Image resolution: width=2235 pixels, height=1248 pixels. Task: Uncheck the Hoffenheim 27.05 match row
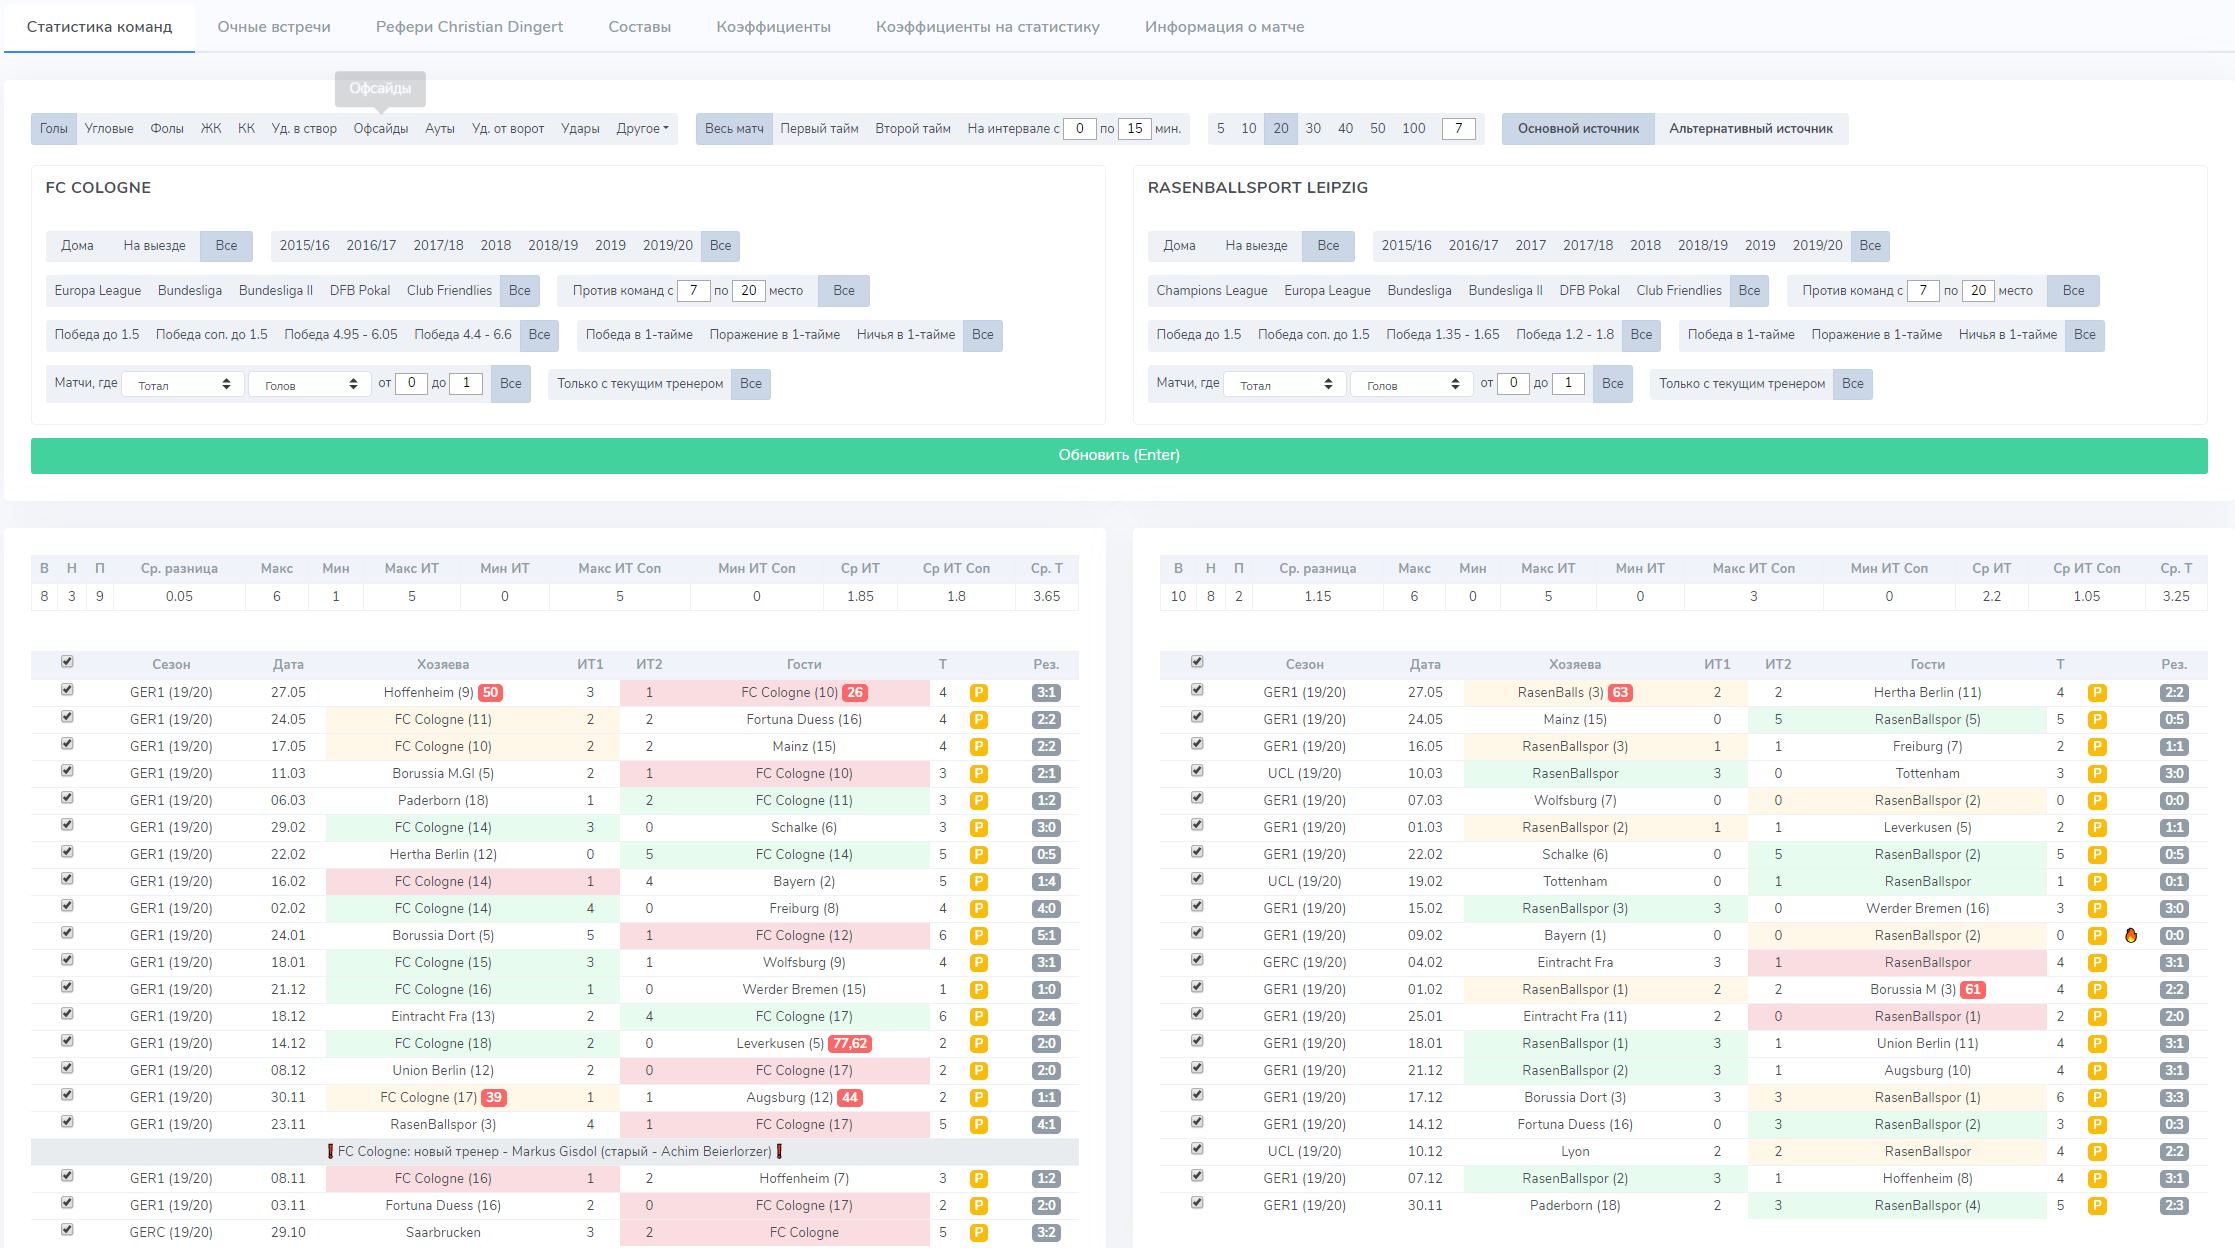click(67, 690)
